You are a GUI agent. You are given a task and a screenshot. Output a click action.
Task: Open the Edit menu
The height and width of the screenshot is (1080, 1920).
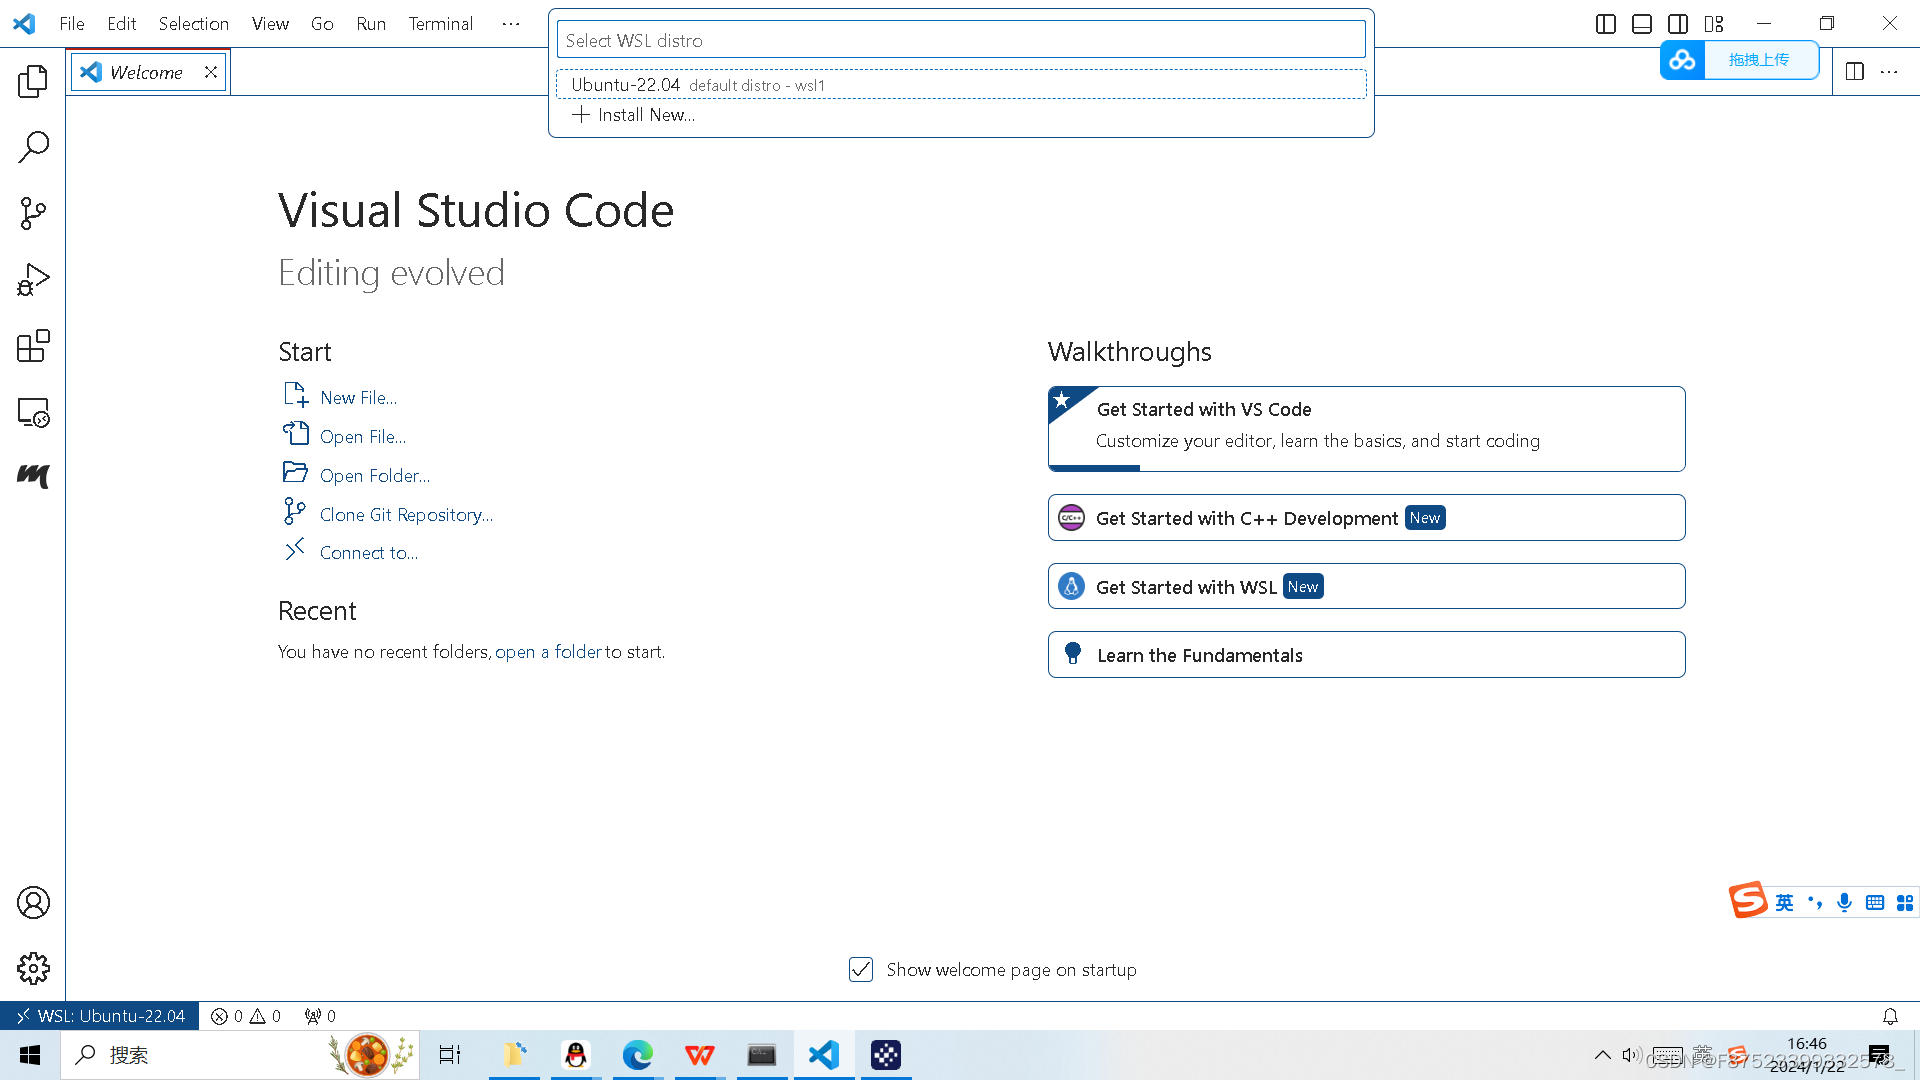(122, 24)
